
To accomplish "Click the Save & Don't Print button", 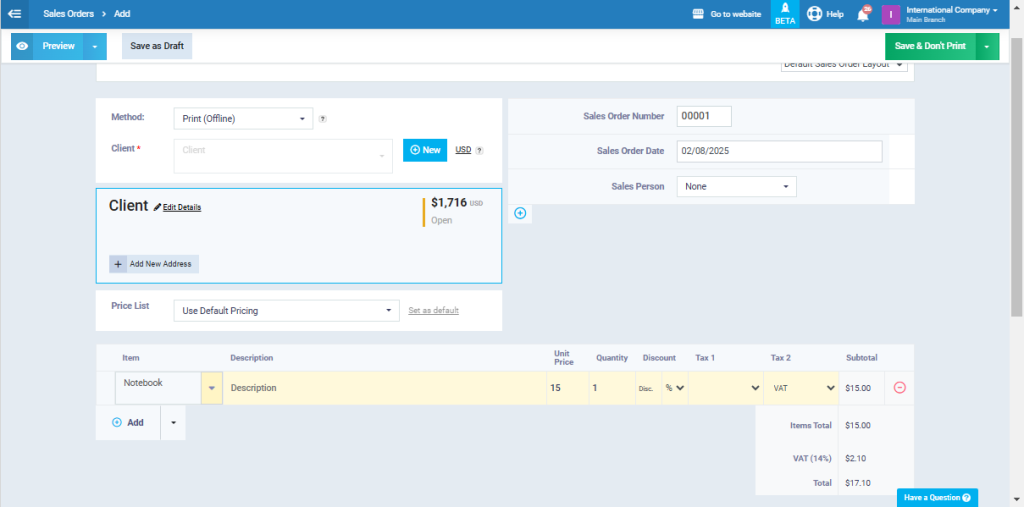I will coord(930,46).
